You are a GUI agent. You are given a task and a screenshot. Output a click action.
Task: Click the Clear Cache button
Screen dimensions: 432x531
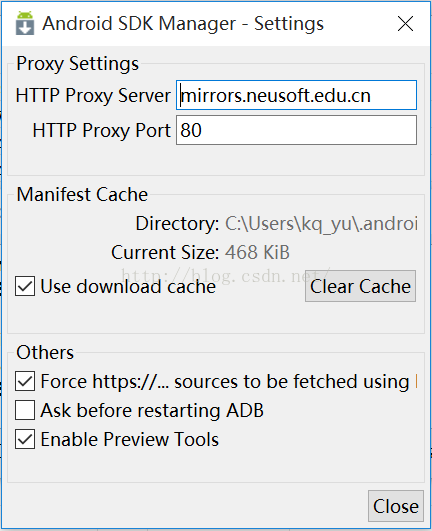click(x=360, y=286)
